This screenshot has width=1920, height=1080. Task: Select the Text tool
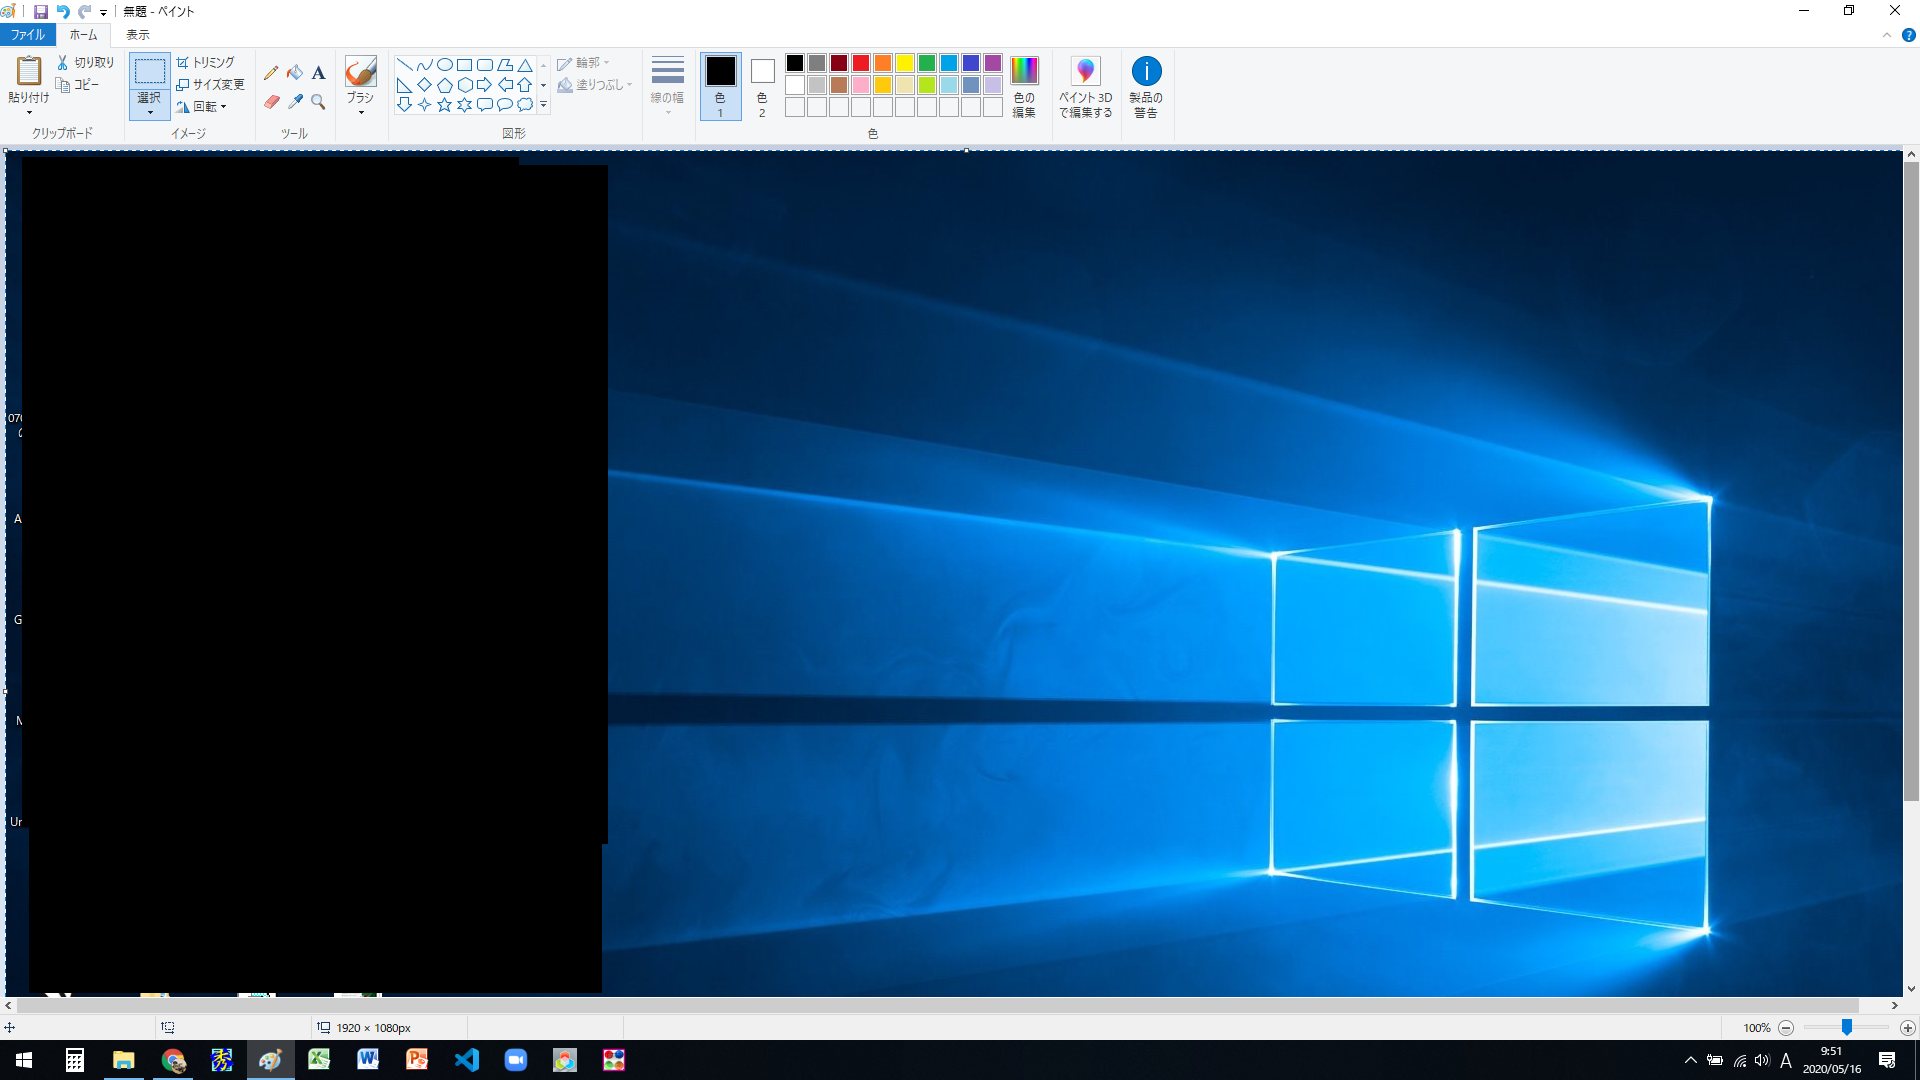click(x=318, y=73)
